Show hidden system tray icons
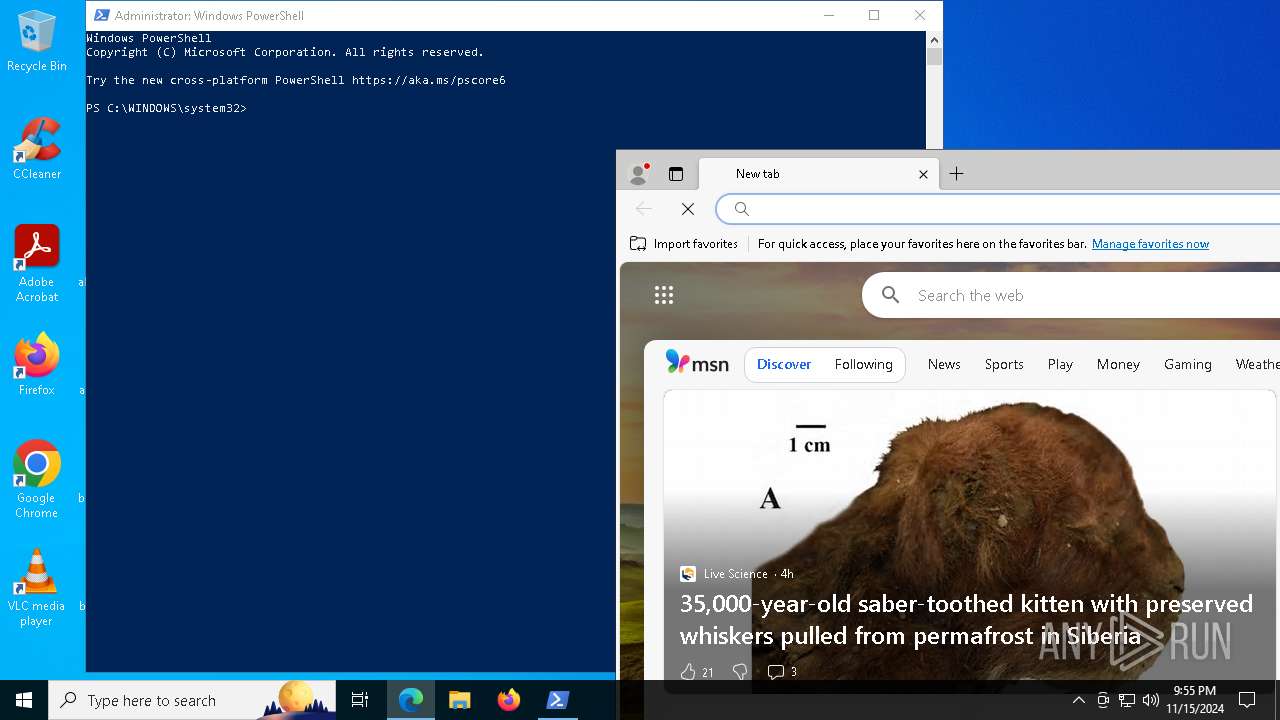 [x=1078, y=700]
